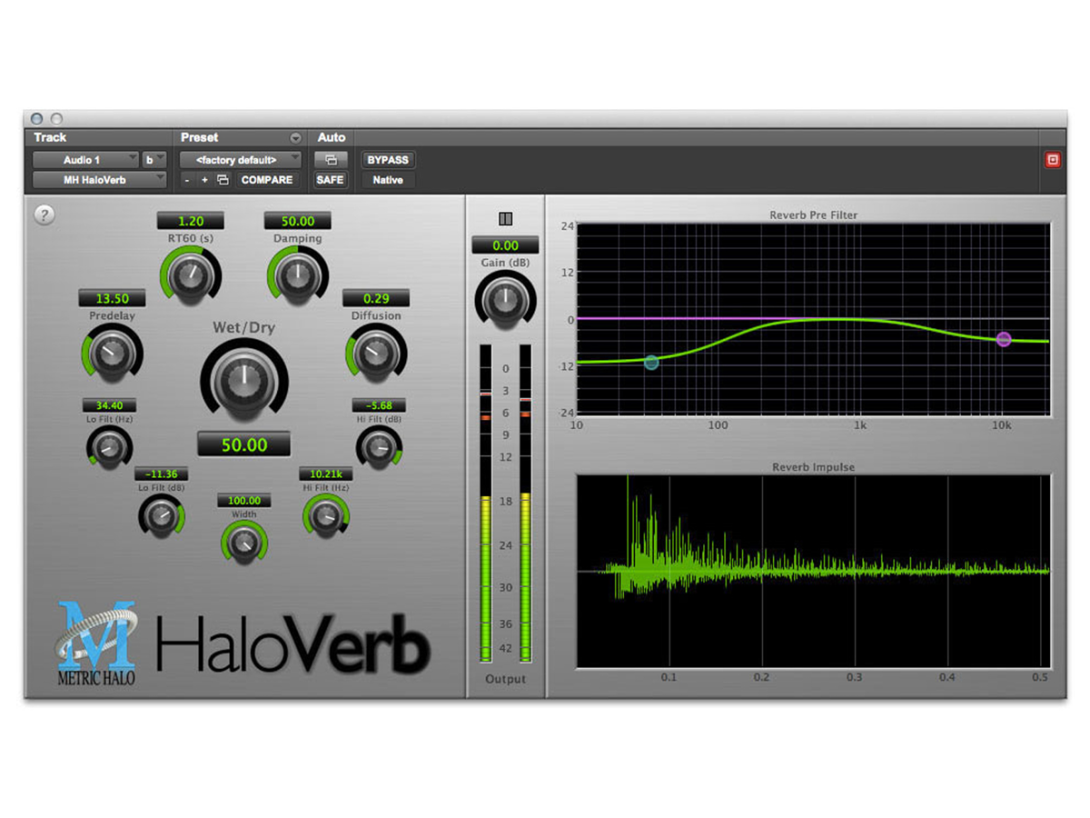Click the large Wet/Dry knob
The height and width of the screenshot is (818, 1090).
click(244, 381)
